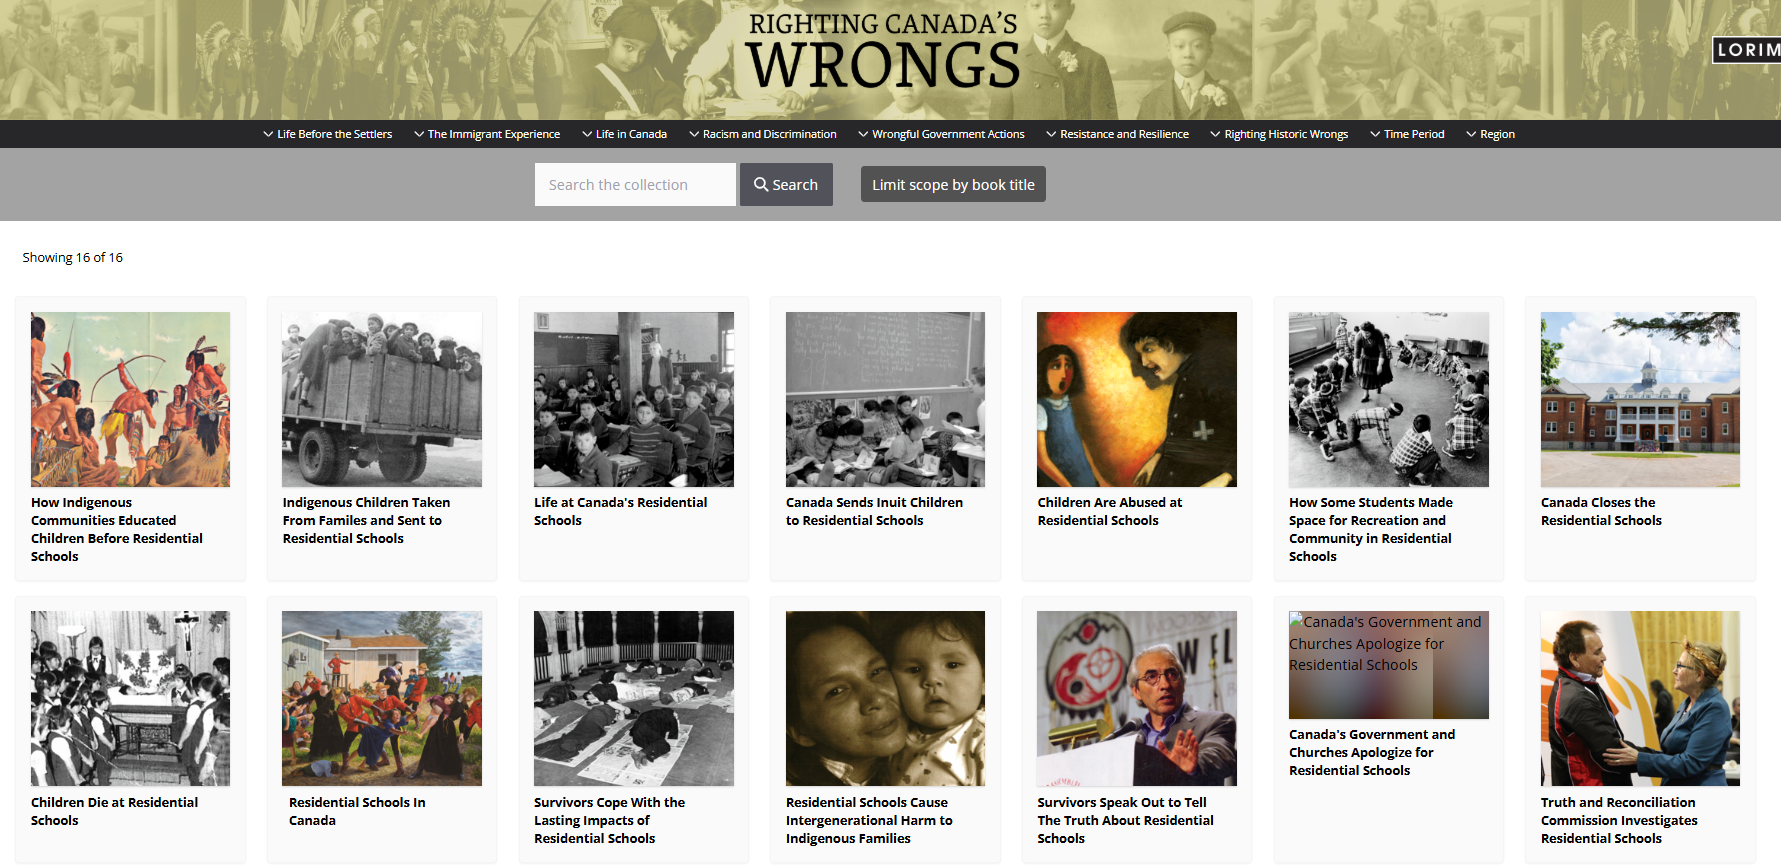This screenshot has width=1781, height=867.
Task: Expand the Wrongful Government Actions menu
Action: pos(941,134)
